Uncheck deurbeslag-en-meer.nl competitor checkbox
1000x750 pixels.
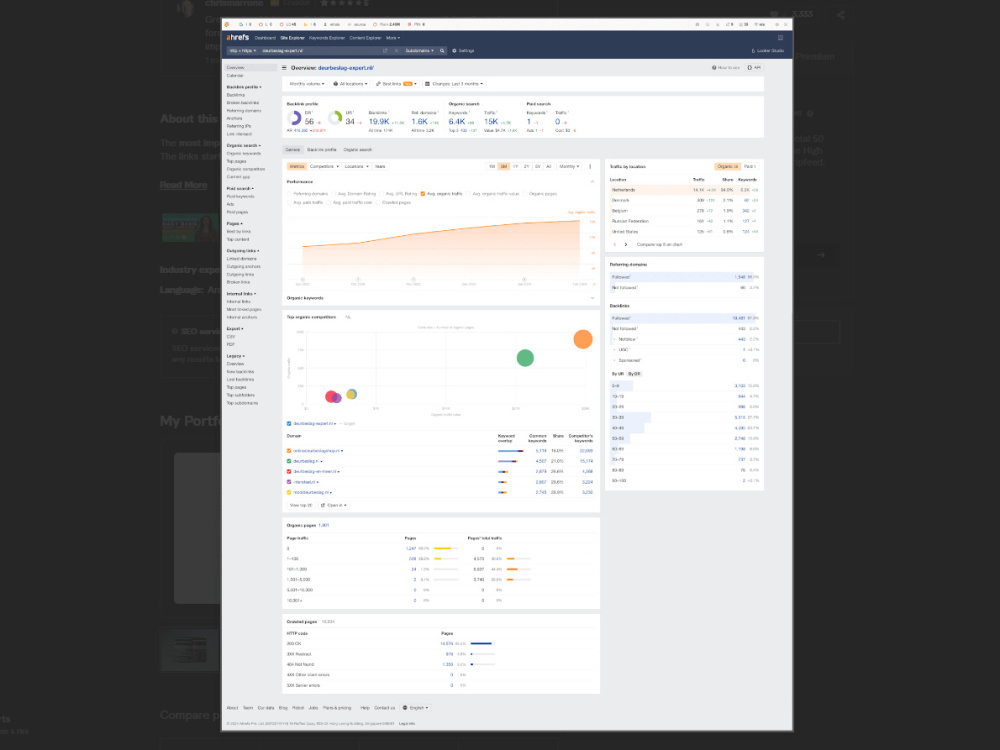289,471
